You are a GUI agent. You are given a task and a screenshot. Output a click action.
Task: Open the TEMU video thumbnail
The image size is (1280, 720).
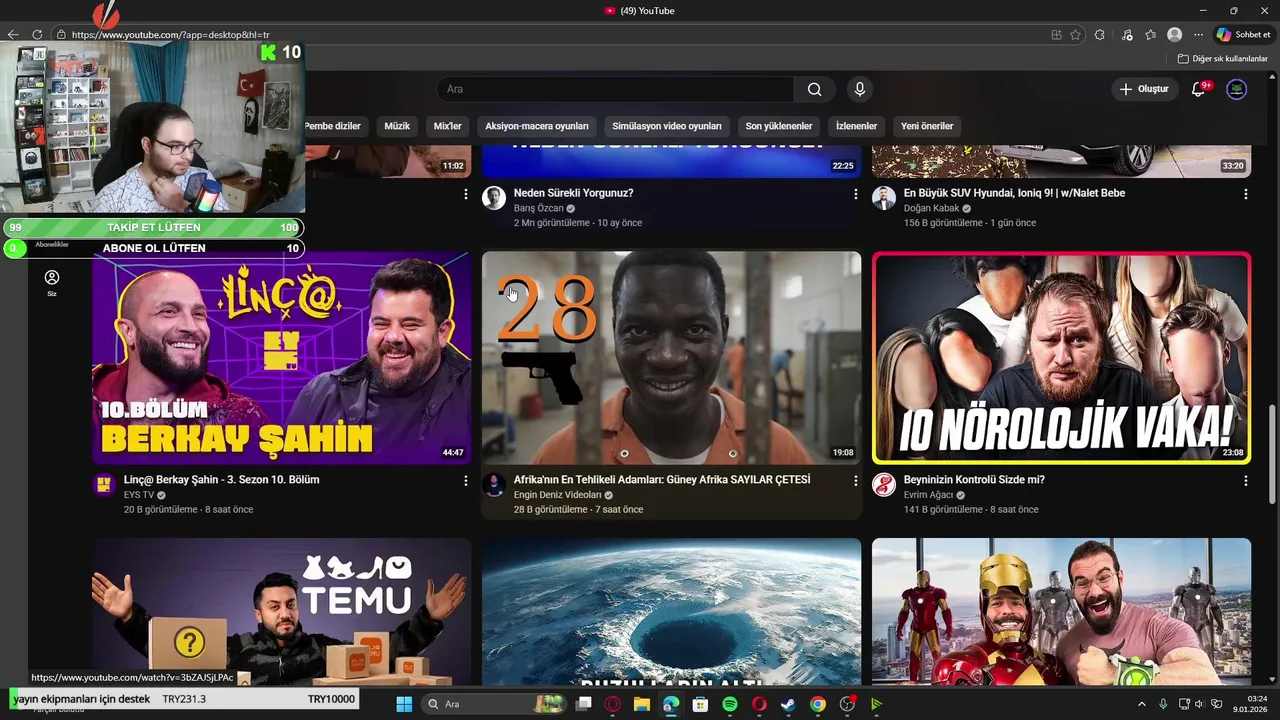click(281, 612)
